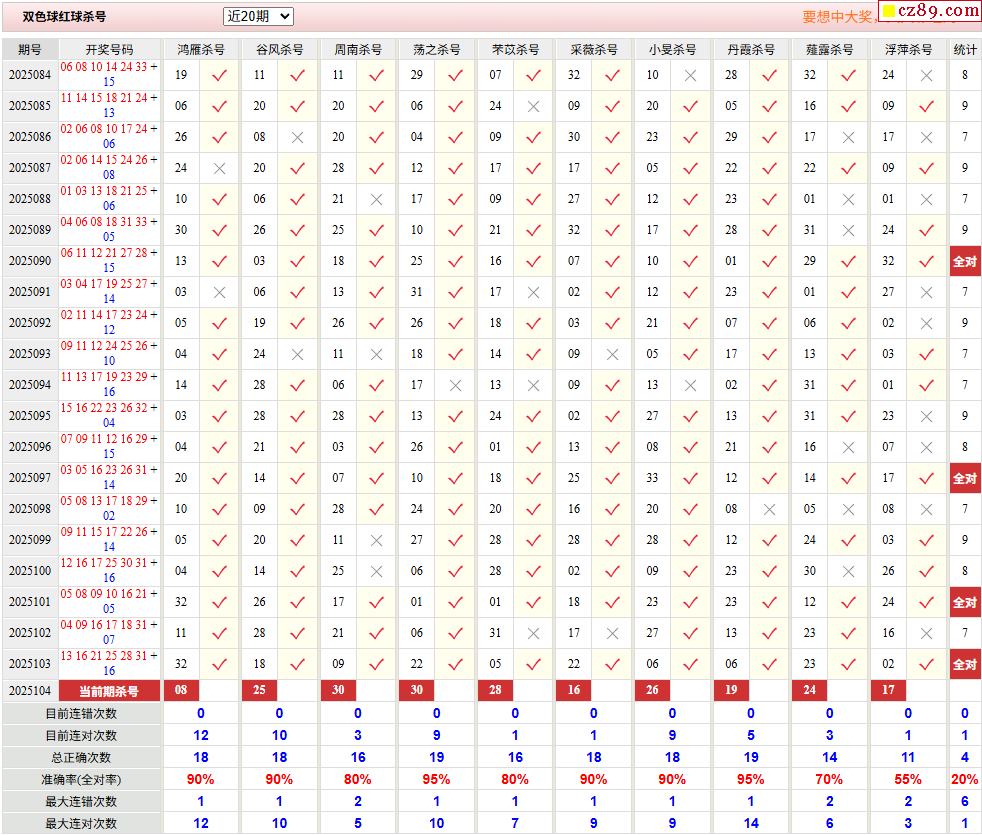The height and width of the screenshot is (835, 982).
Task: Click the cross mark for 荡之杀号 in row 2025094
Action: coord(455,385)
